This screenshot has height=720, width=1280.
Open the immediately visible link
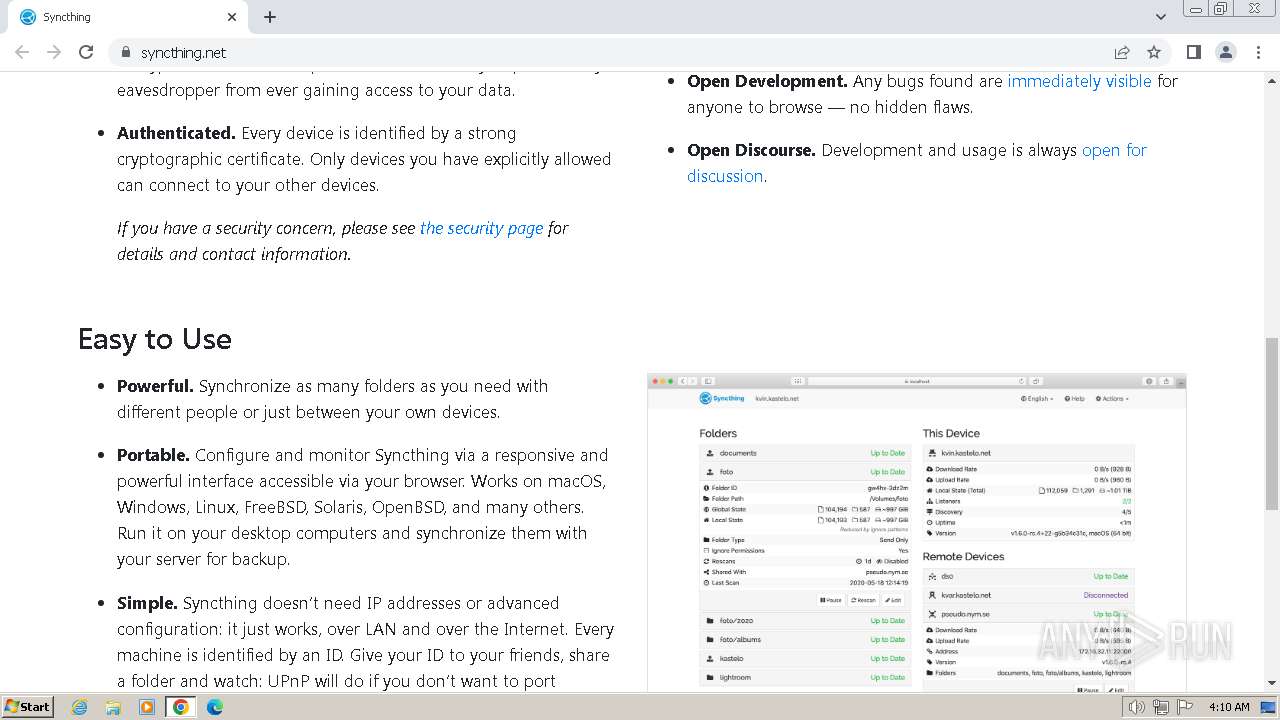[1079, 81]
